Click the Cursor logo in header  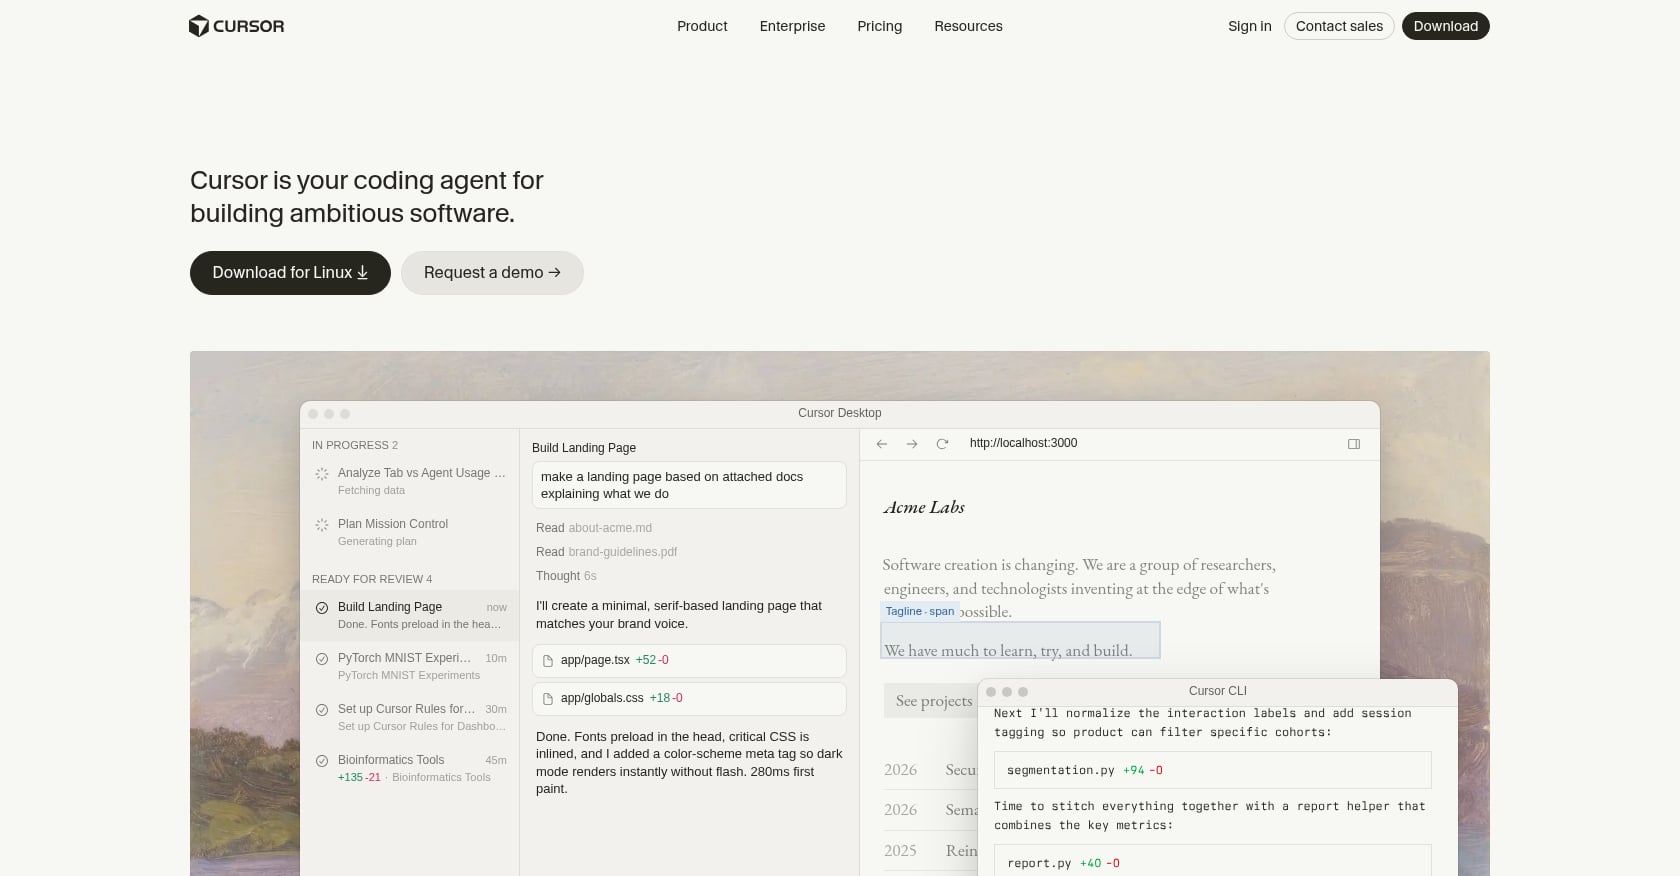click(x=236, y=26)
